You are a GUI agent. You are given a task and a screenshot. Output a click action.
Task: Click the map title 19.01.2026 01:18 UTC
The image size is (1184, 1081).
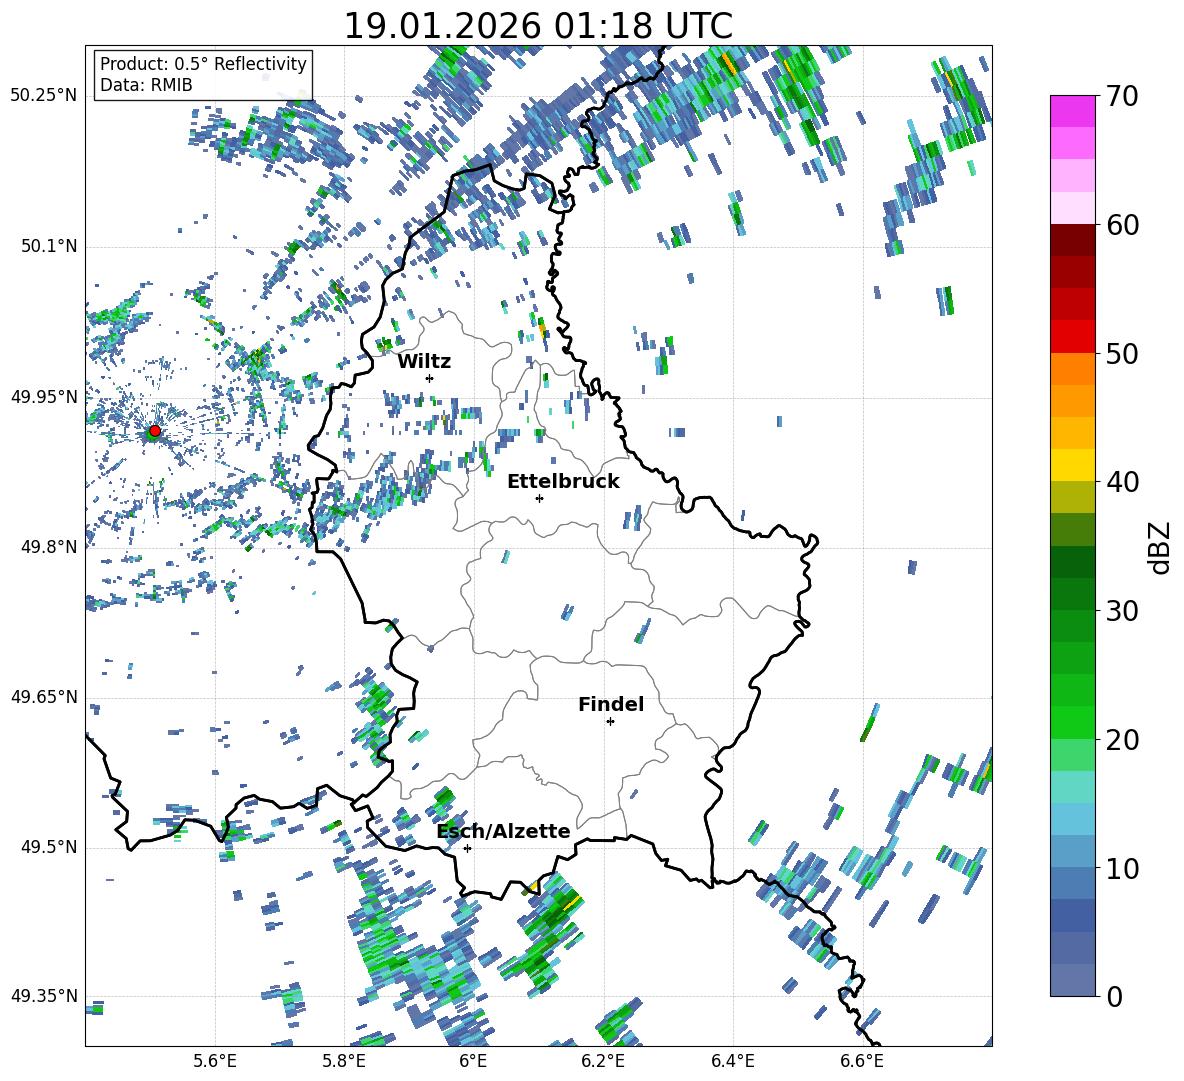coord(538,26)
